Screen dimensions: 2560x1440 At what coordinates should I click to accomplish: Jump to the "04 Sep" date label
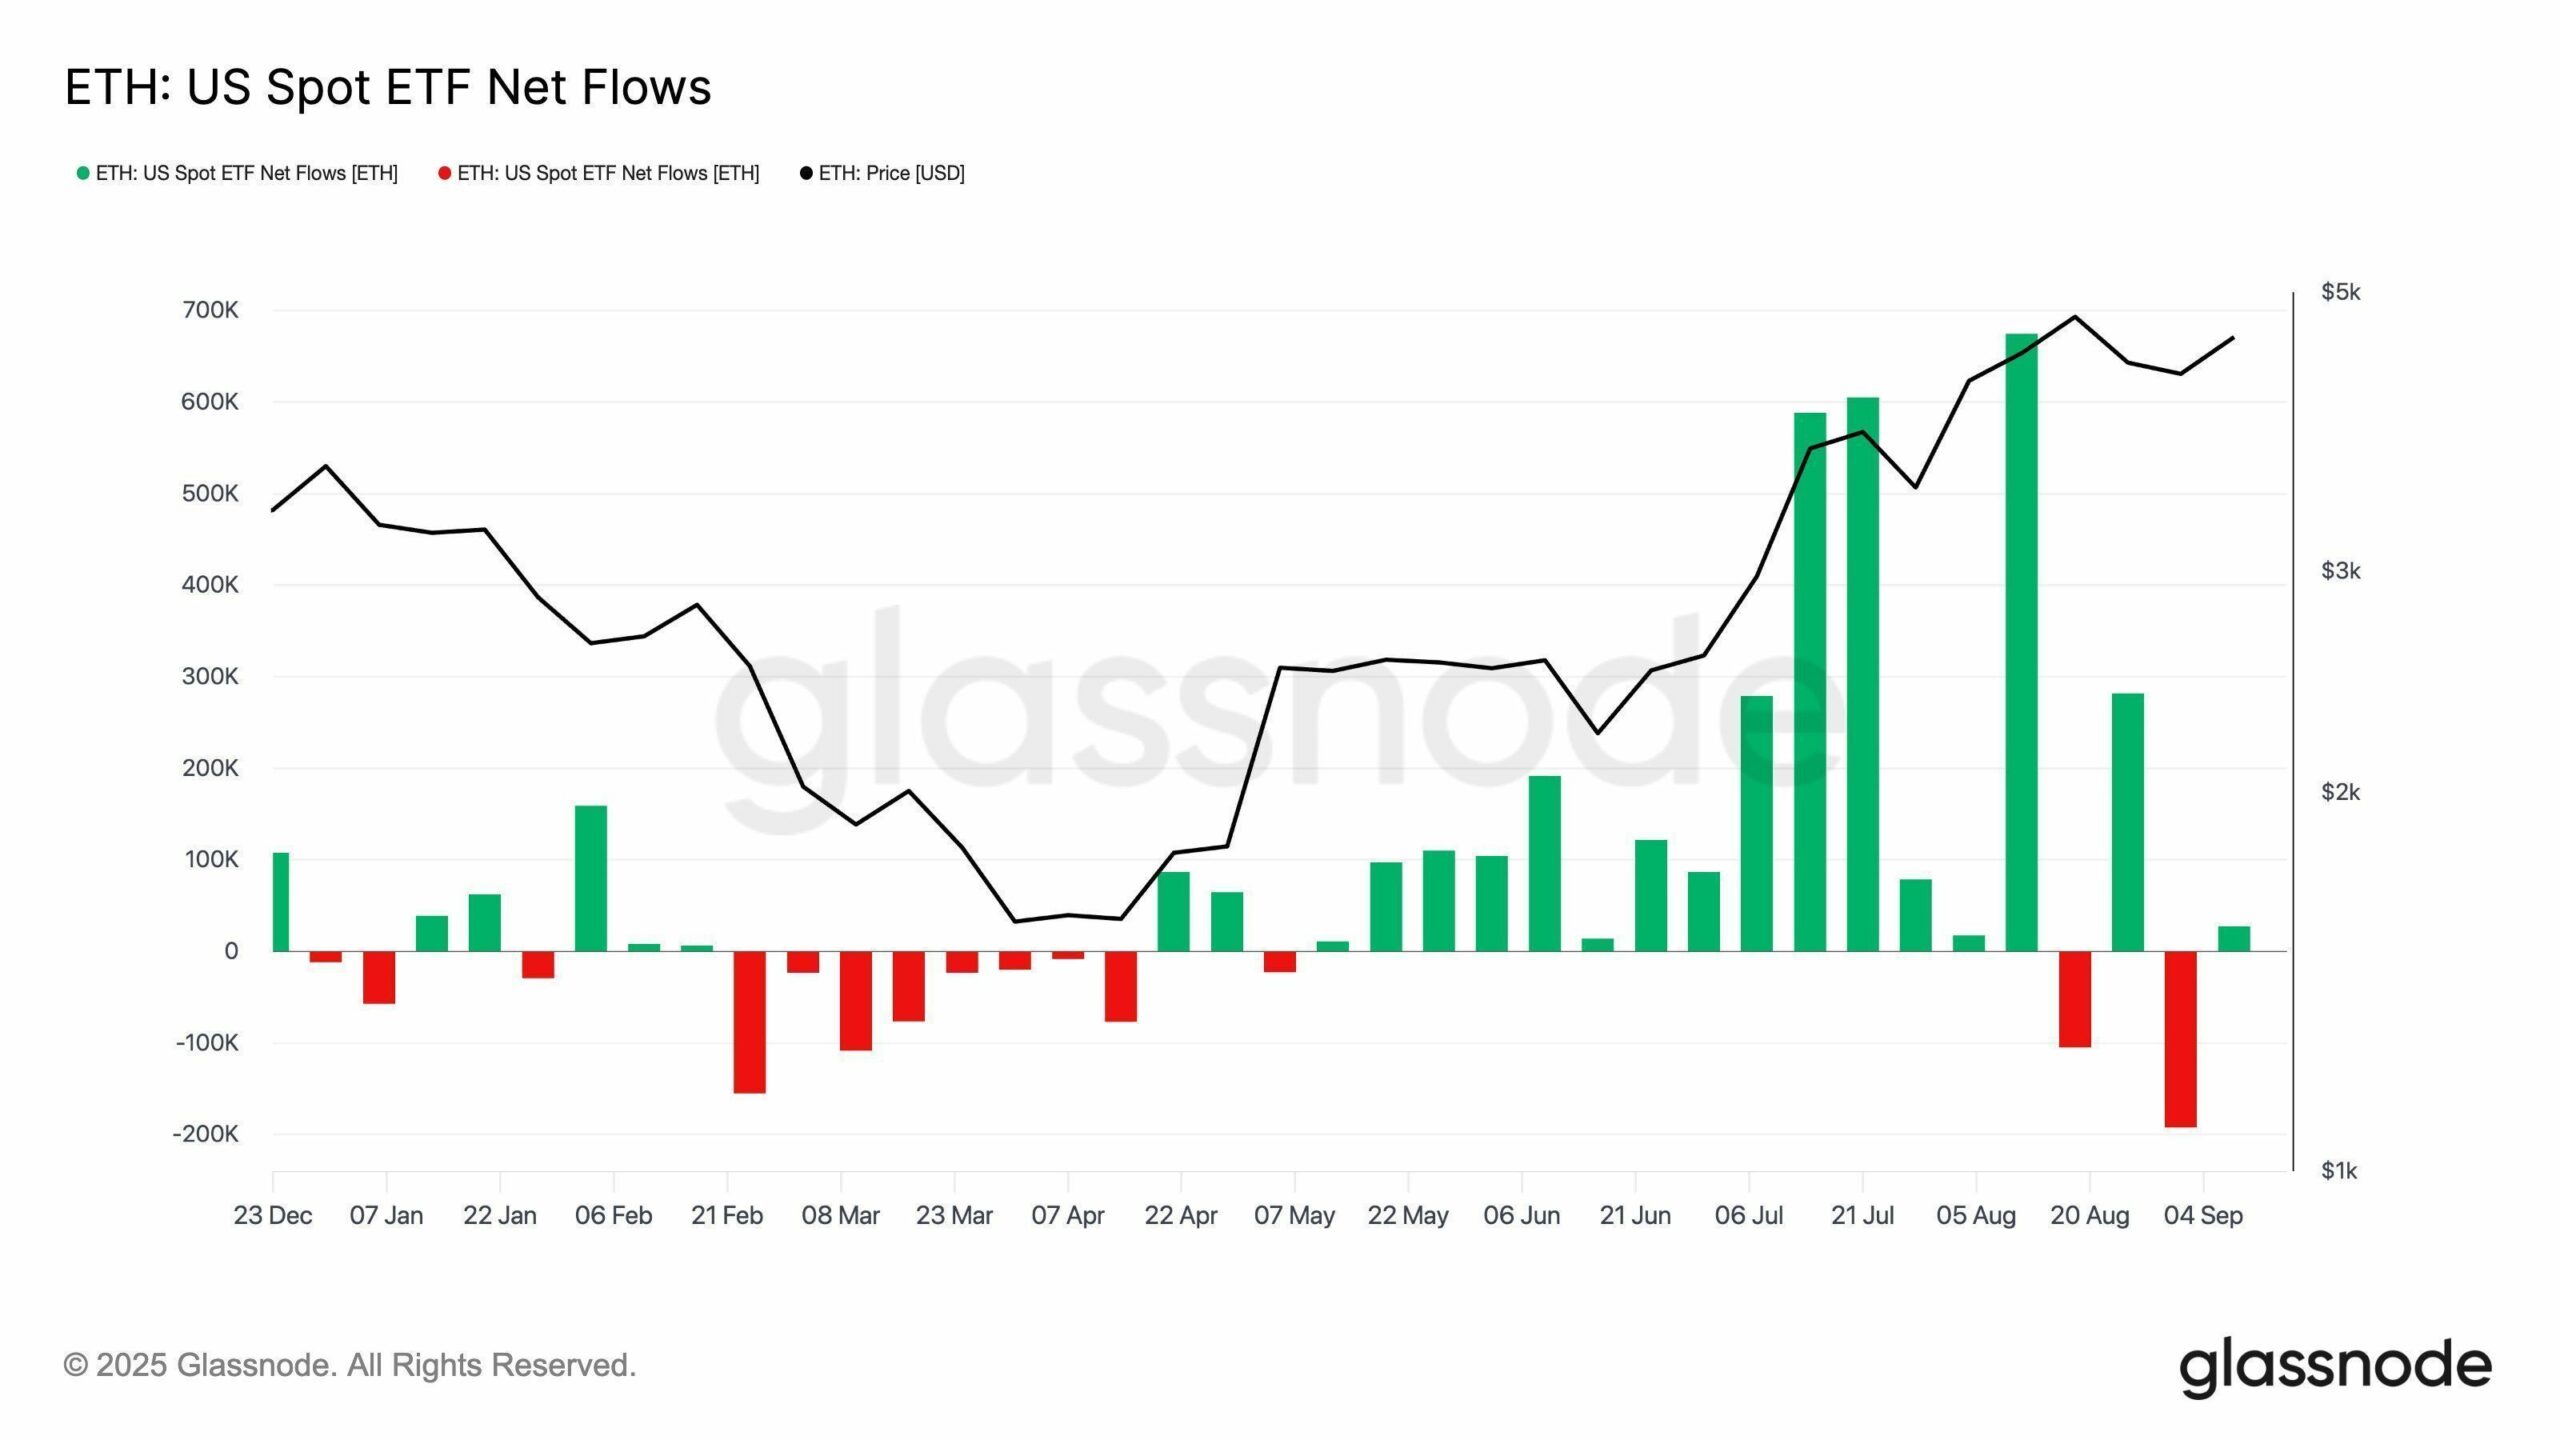point(2203,1216)
